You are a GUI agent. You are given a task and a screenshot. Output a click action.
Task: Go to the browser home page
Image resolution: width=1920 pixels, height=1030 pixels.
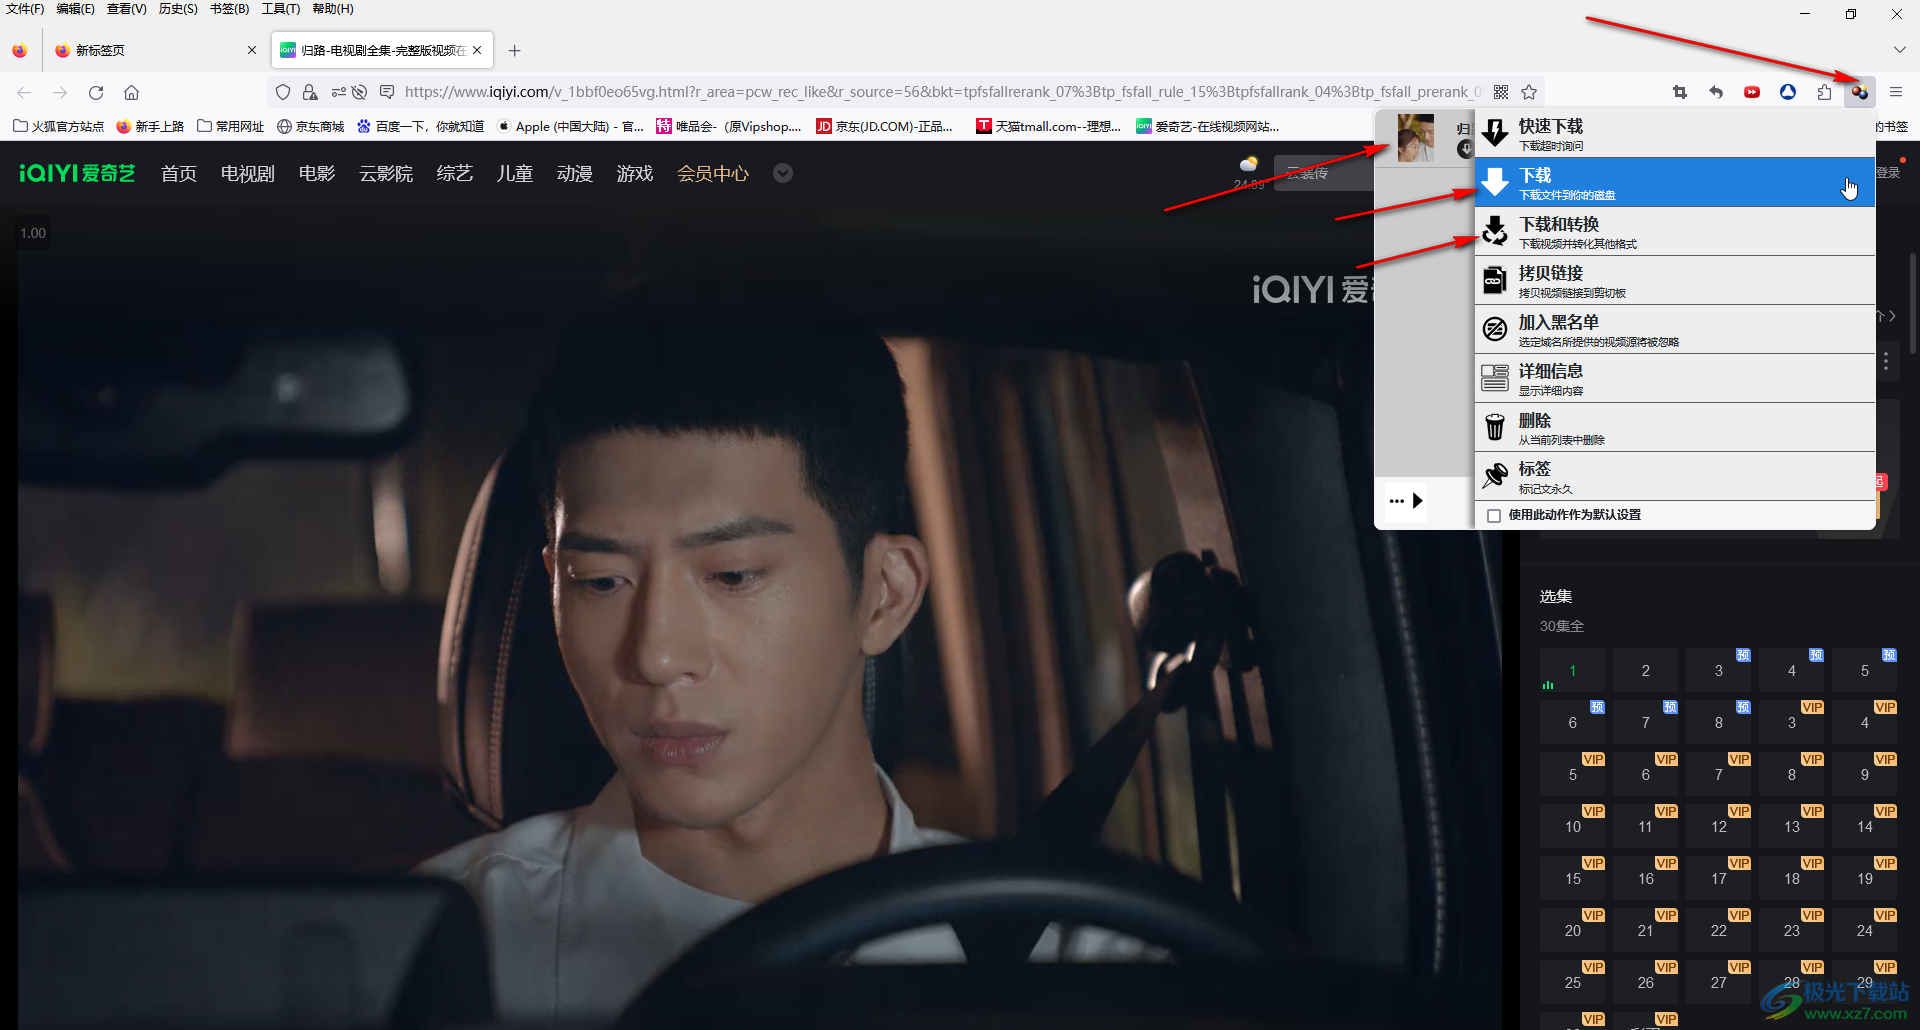tap(131, 92)
